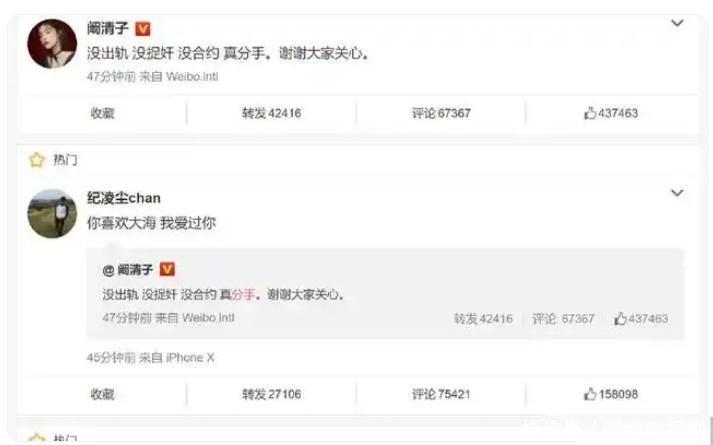Click 收藏 on 阚清子's post
Image resolution: width=713 pixels, height=445 pixels.
pos(102,113)
